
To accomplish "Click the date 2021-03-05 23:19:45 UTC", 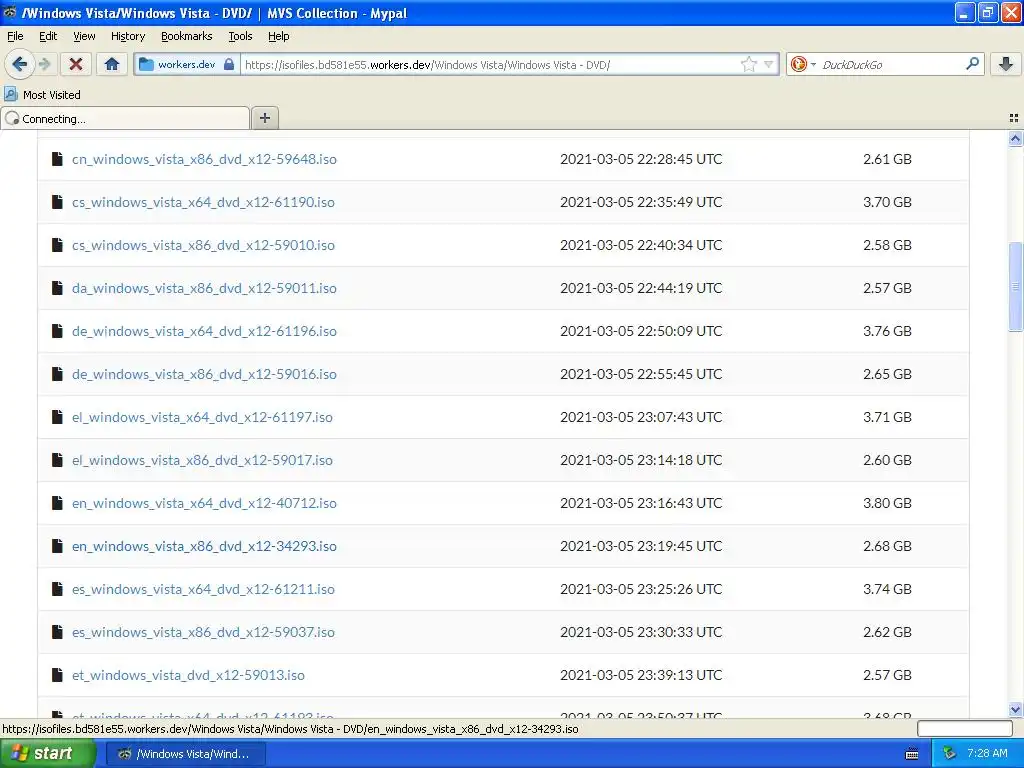I will pyautogui.click(x=641, y=547).
